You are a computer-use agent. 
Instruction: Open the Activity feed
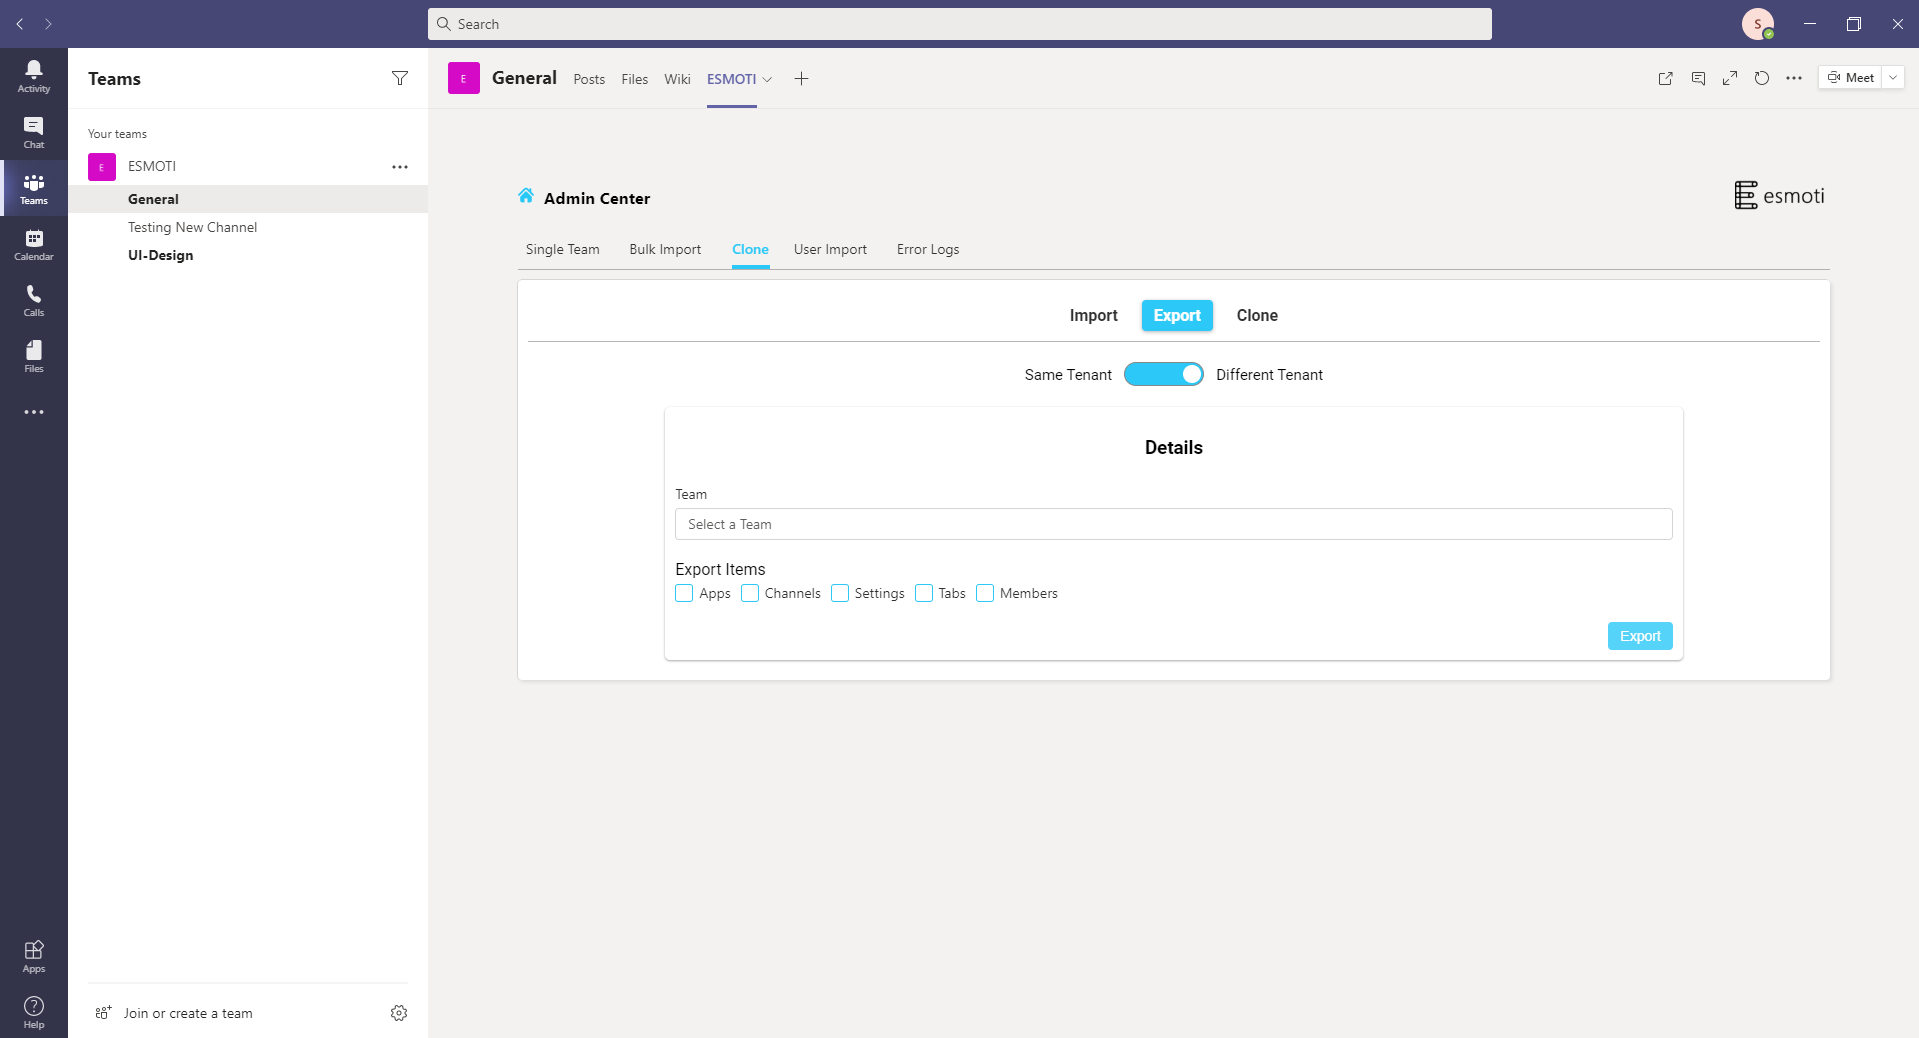point(34,76)
